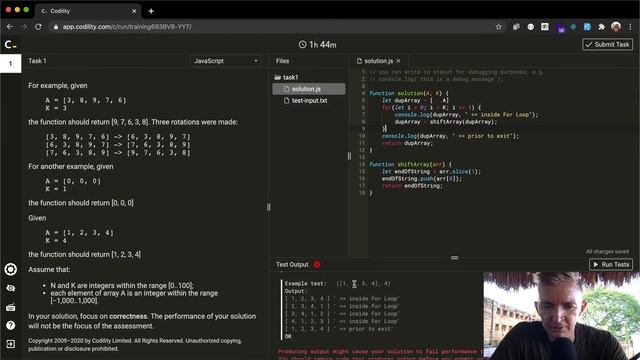The height and width of the screenshot is (360, 640).
Task: Click the Submit Task button
Action: point(607,44)
